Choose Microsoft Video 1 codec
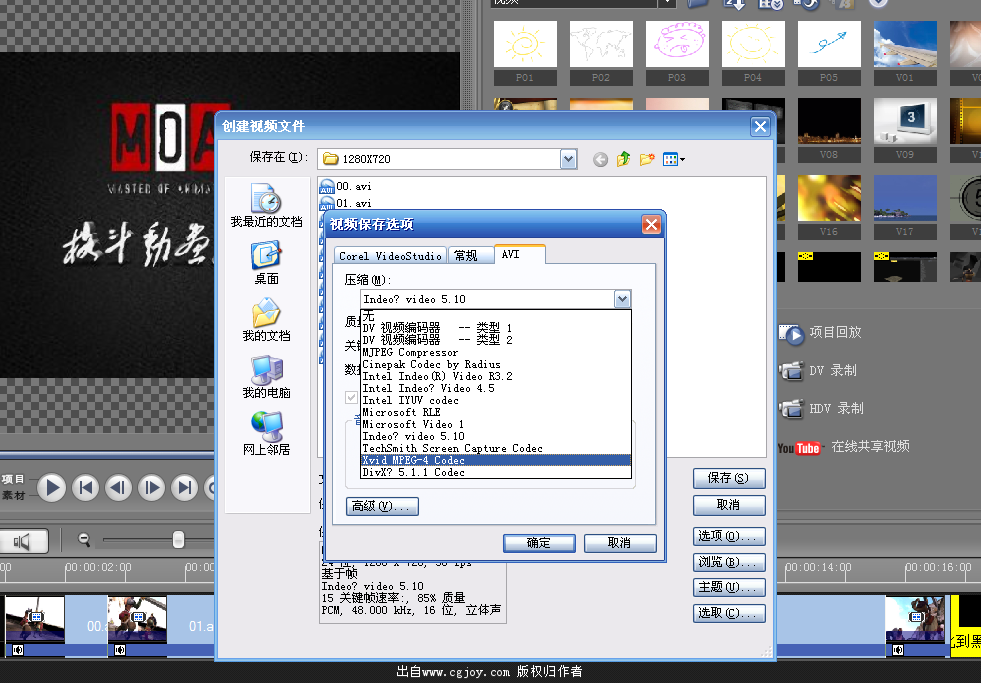The width and height of the screenshot is (981, 683). (496, 424)
